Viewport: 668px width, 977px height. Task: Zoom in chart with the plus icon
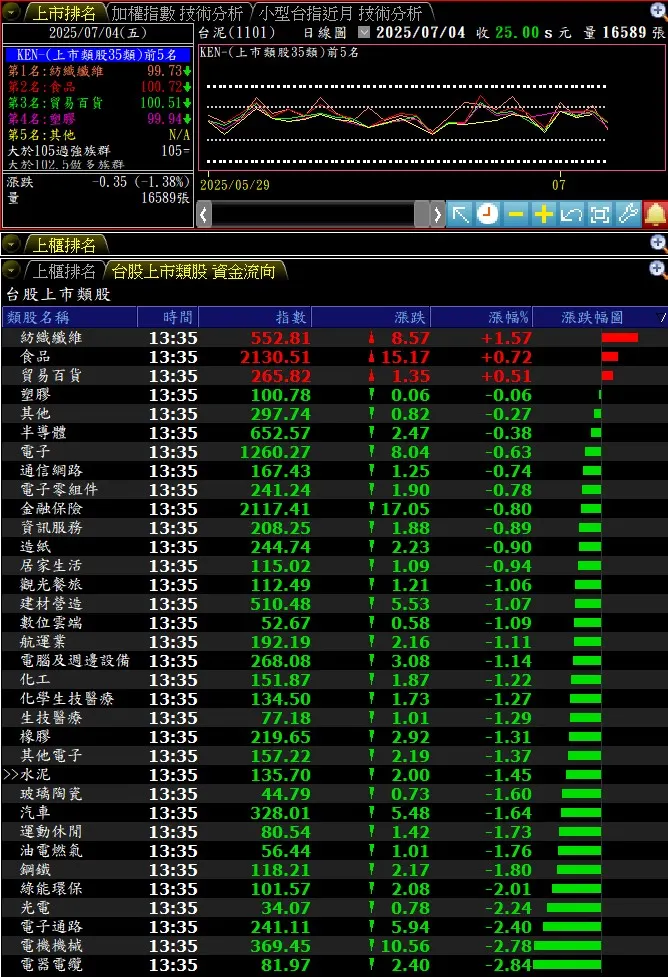click(x=543, y=214)
